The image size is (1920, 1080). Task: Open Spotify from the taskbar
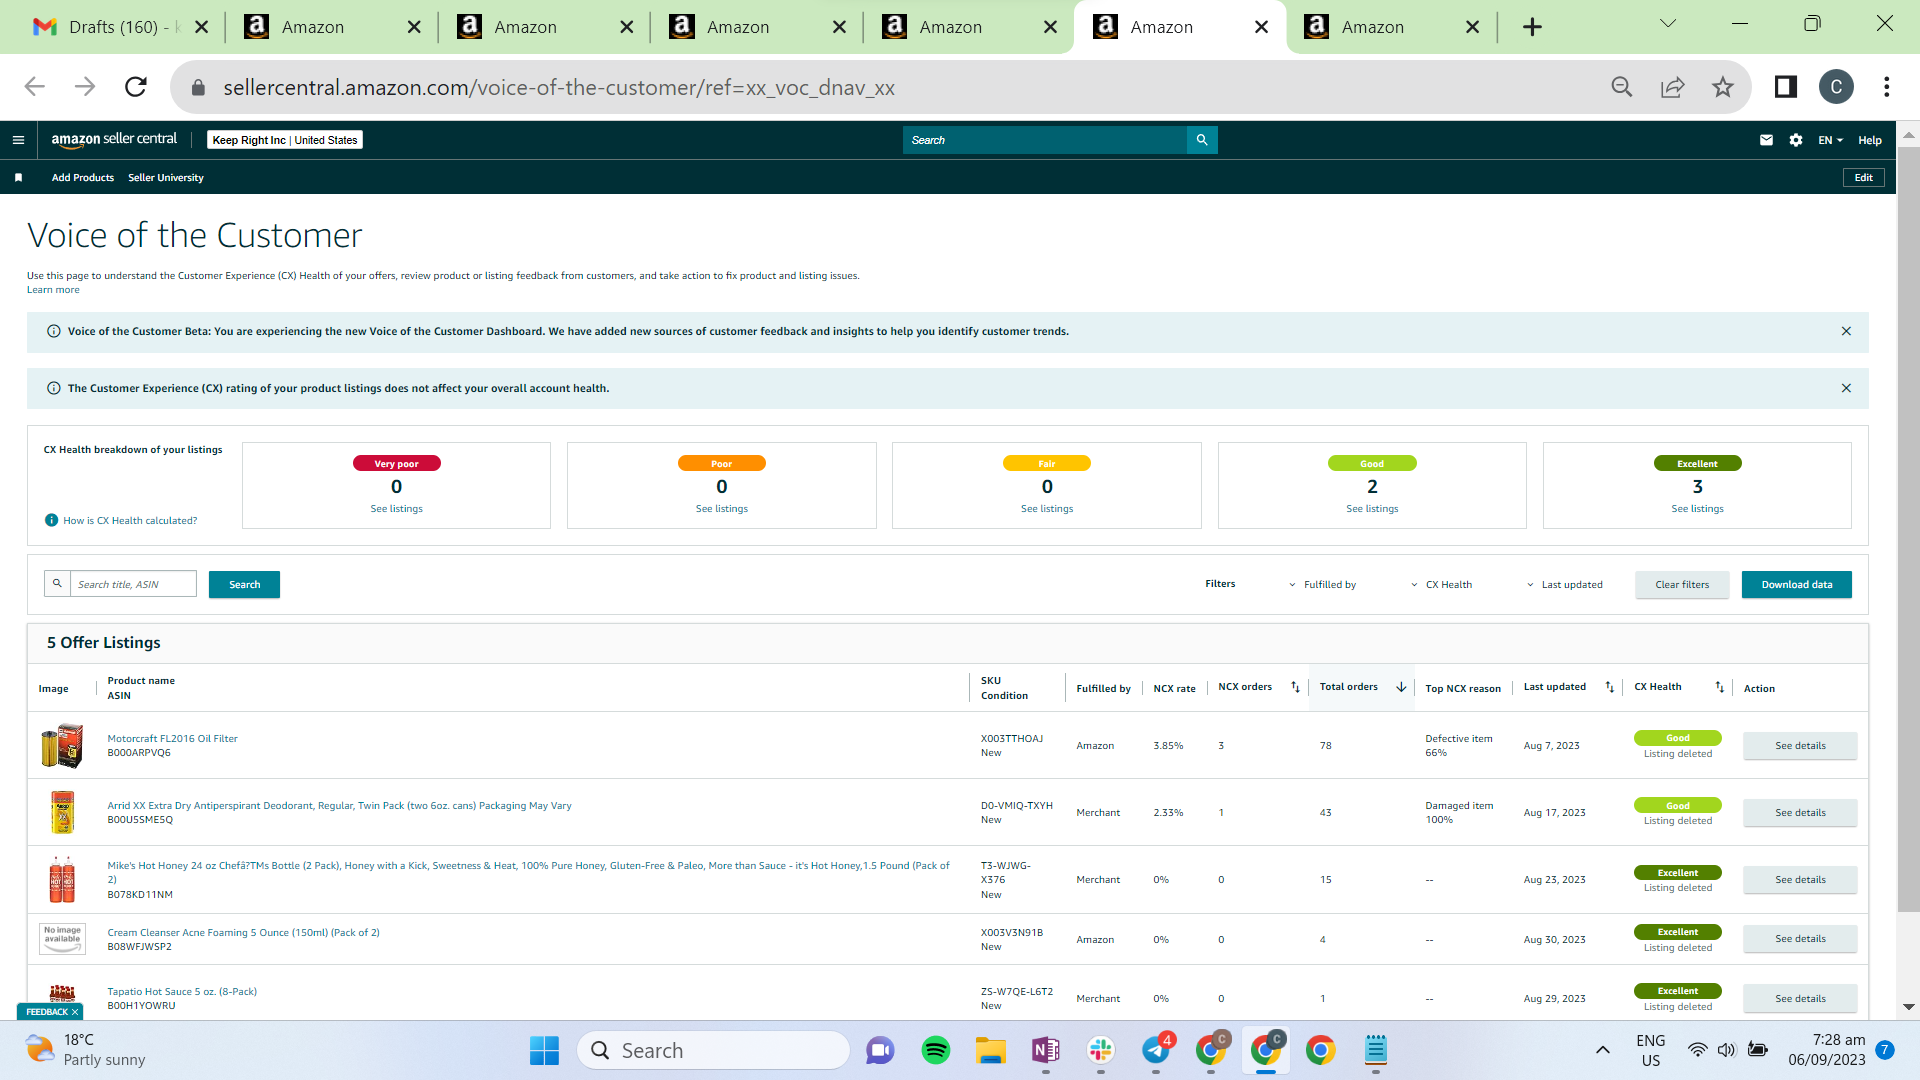pos(936,1050)
